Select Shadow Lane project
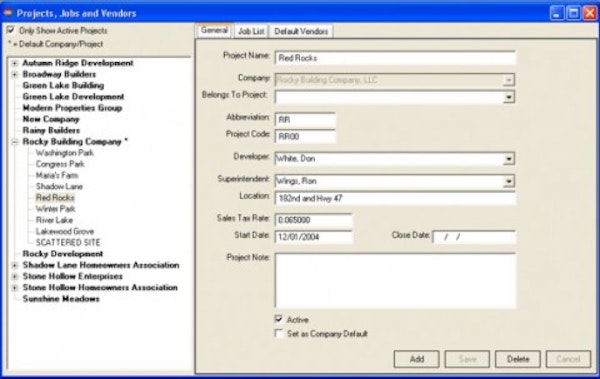The image size is (600, 379). tap(59, 186)
